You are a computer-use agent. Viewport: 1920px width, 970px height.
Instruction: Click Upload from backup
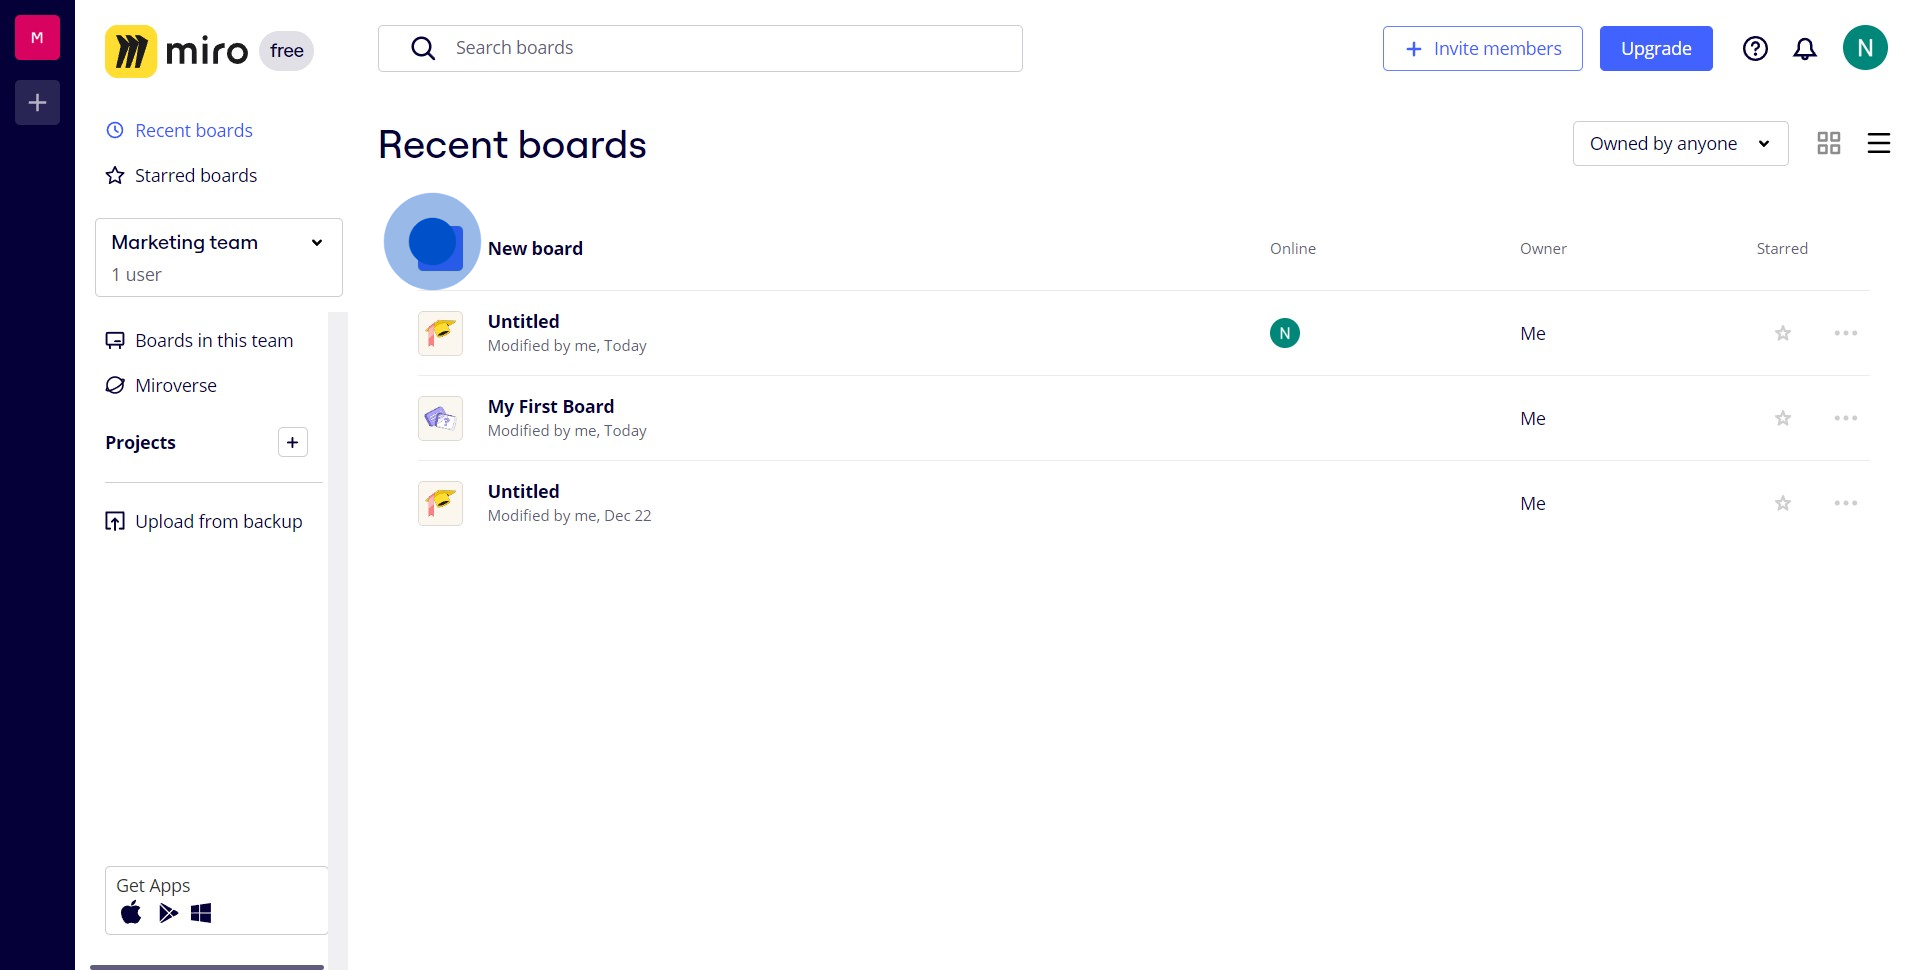pyautogui.click(x=204, y=521)
